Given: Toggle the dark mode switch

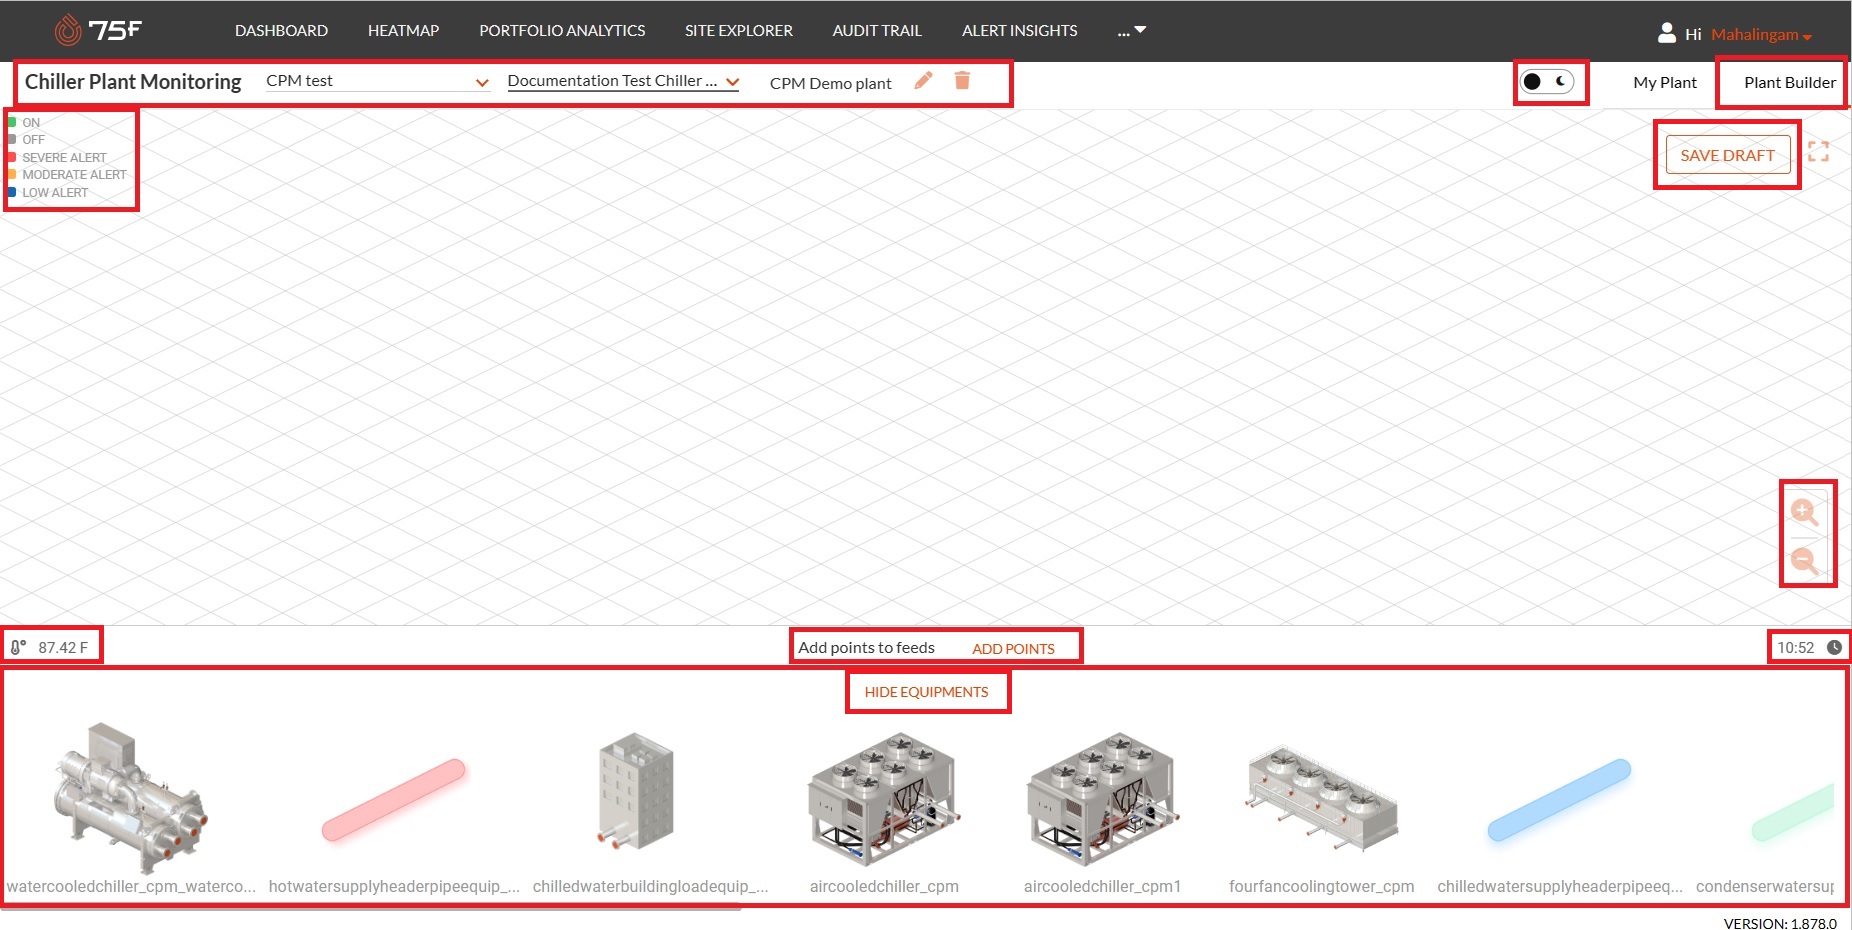Looking at the screenshot, I should coord(1548,83).
